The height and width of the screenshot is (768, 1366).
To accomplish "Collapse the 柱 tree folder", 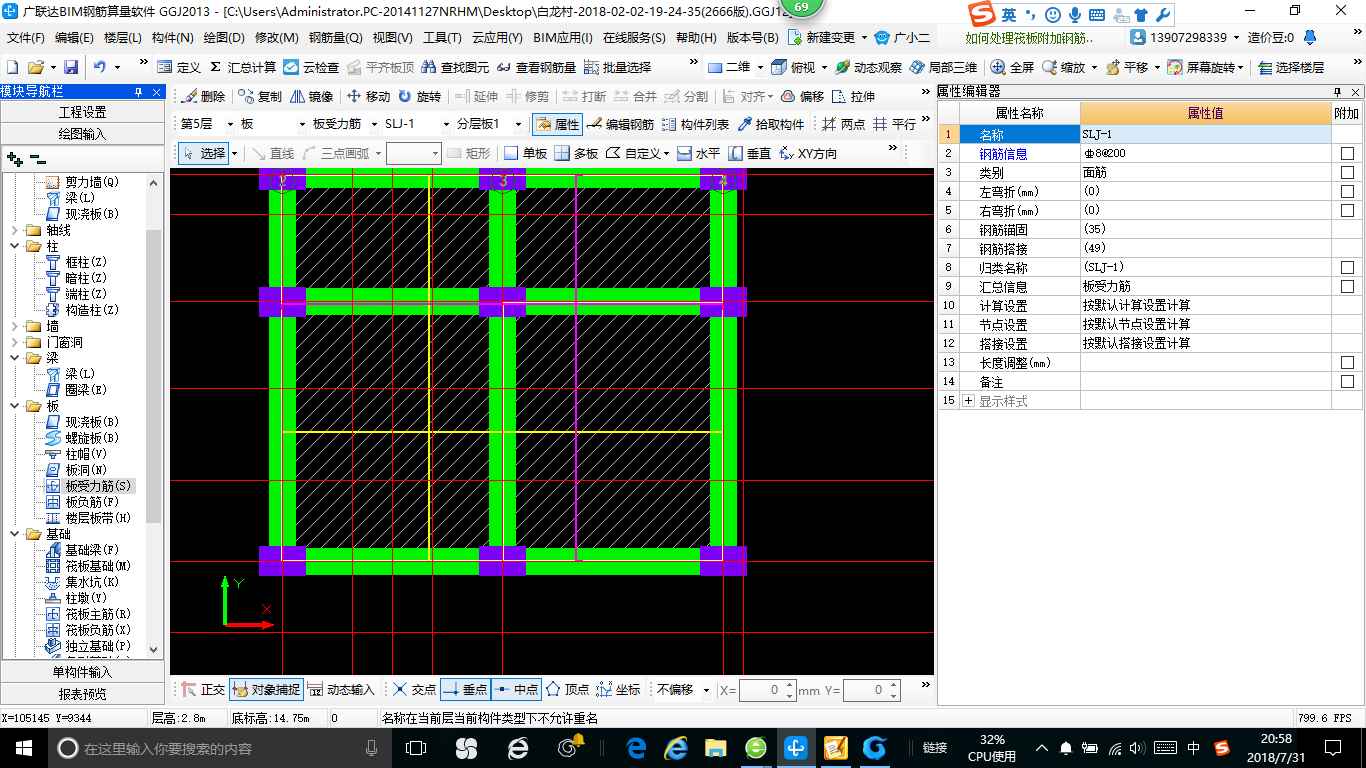I will tap(15, 246).
